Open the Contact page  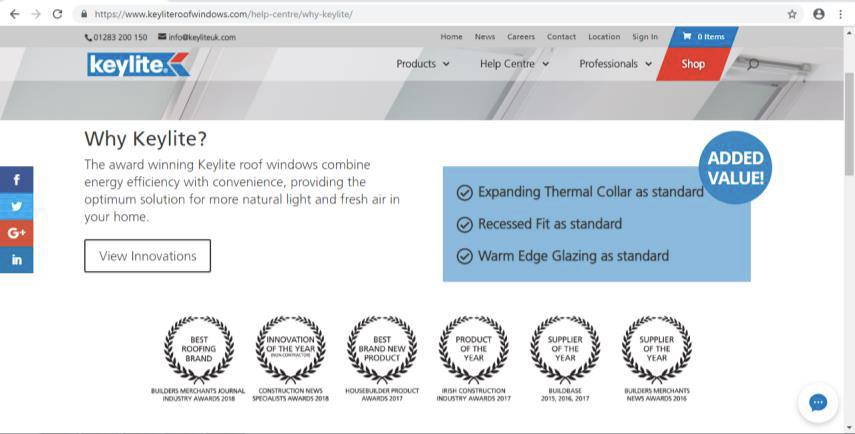click(x=561, y=37)
